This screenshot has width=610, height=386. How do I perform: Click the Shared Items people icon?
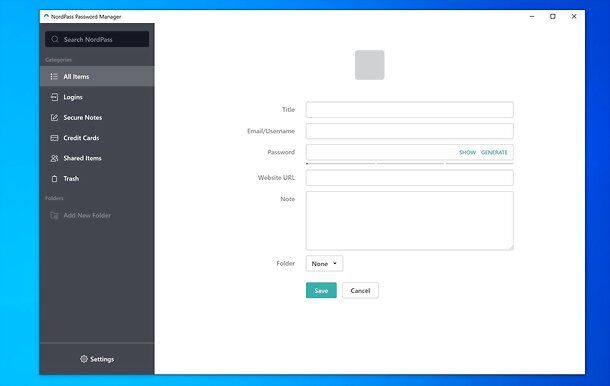pos(54,158)
